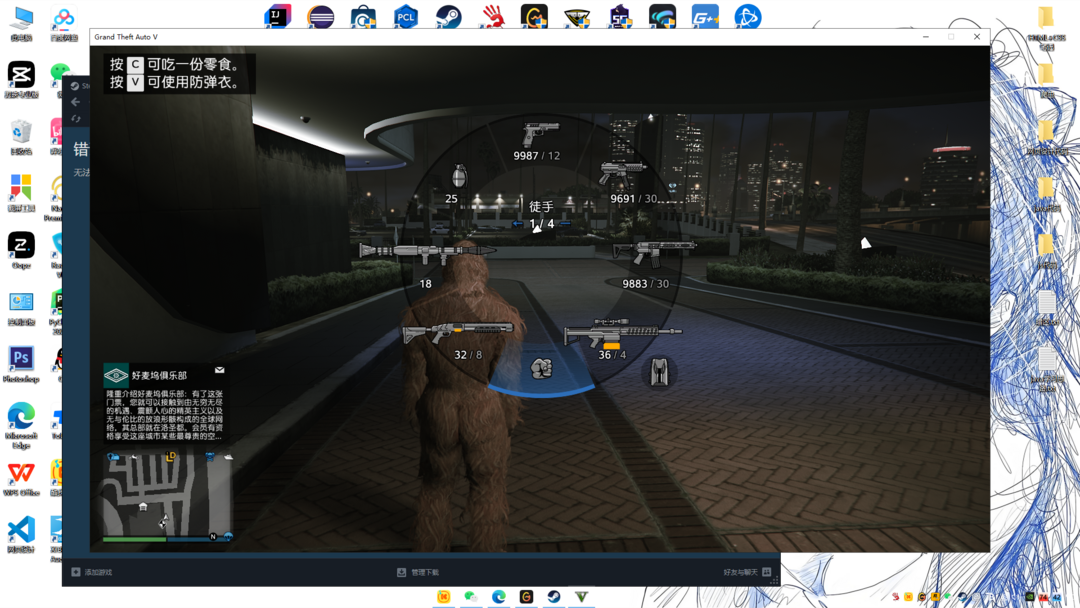Open the PCL launcher desktop shortcut
1080x608 pixels.
pyautogui.click(x=406, y=17)
